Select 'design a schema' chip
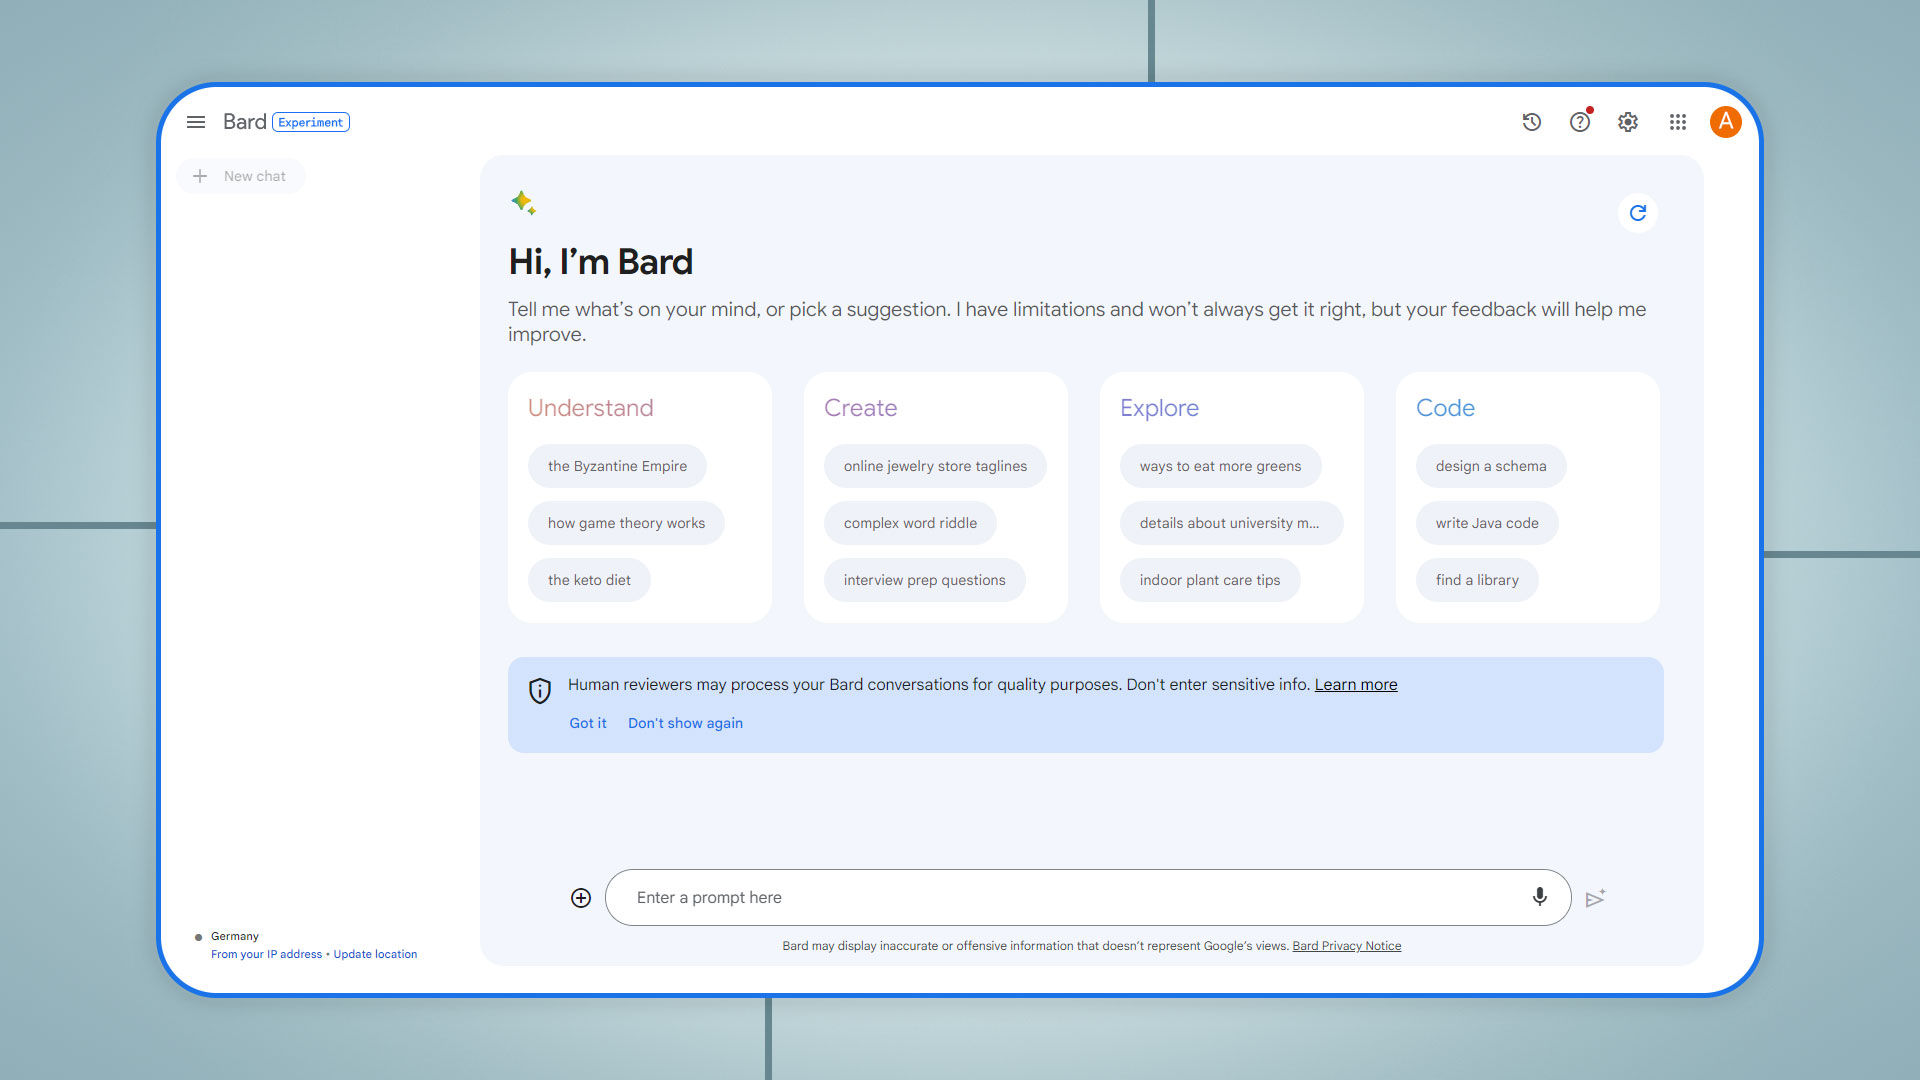 1491,466
